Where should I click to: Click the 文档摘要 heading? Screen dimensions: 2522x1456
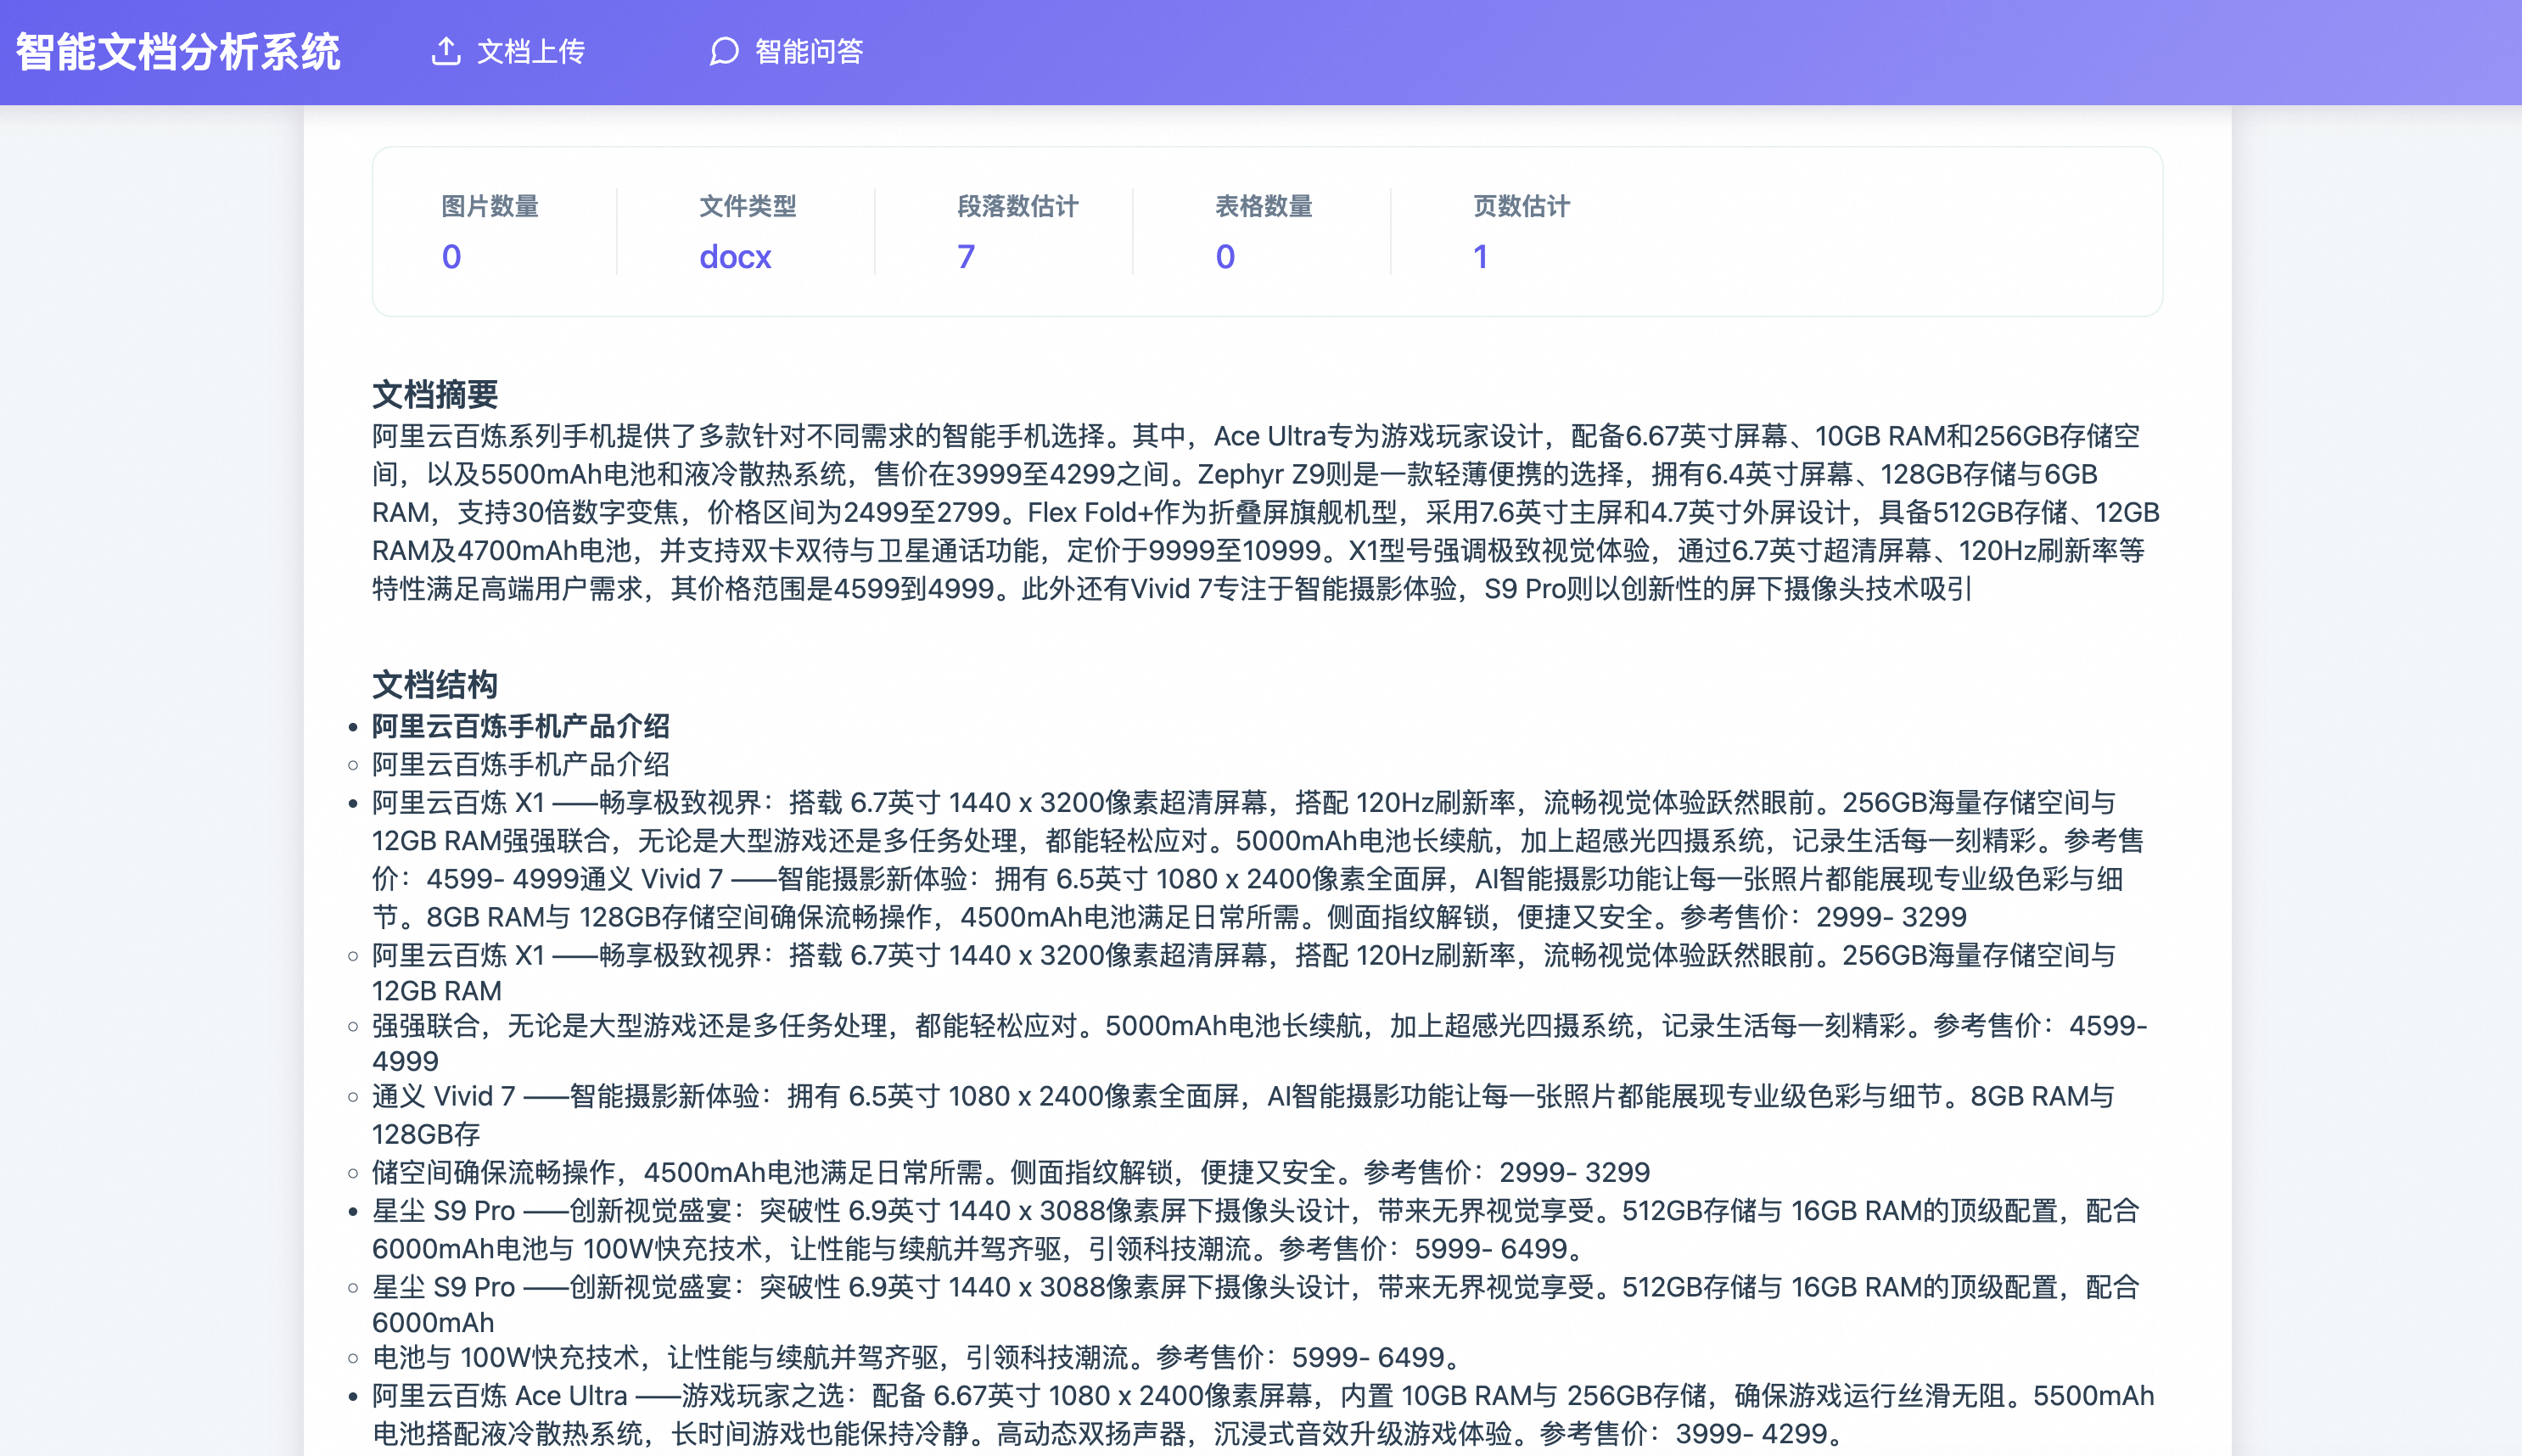(435, 394)
